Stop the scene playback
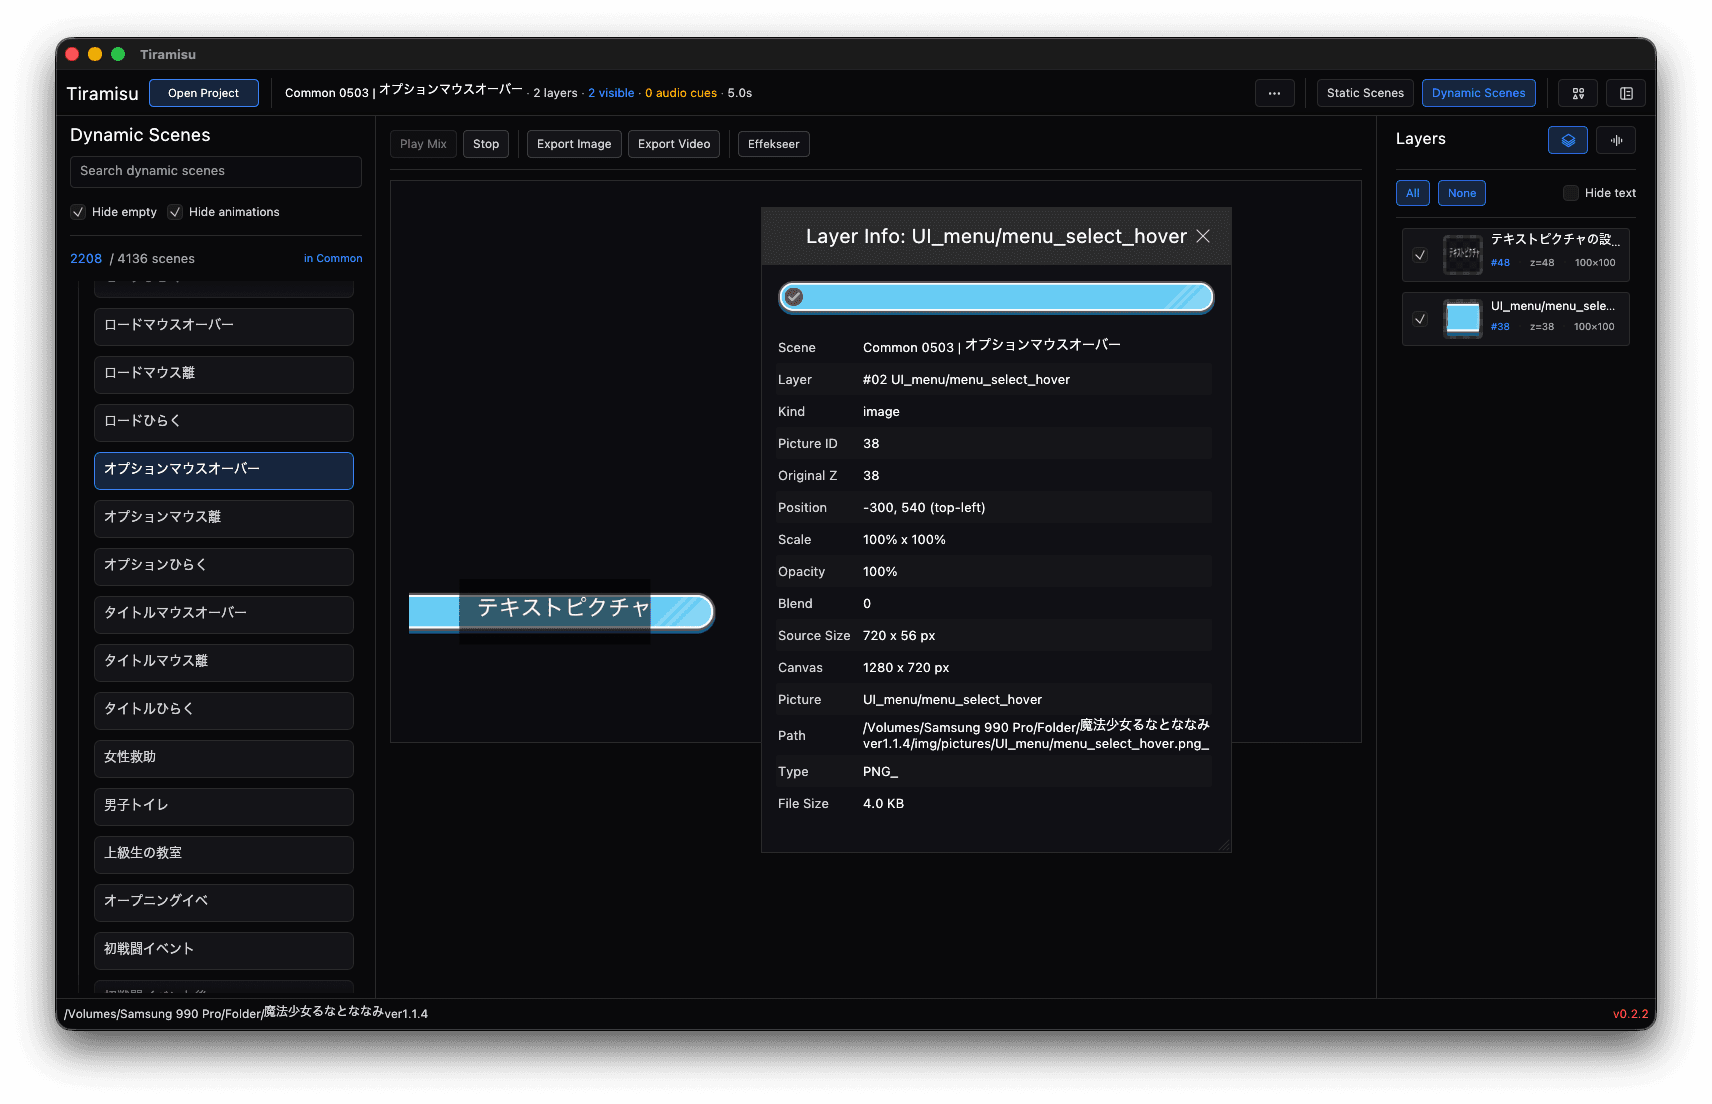 (x=486, y=144)
